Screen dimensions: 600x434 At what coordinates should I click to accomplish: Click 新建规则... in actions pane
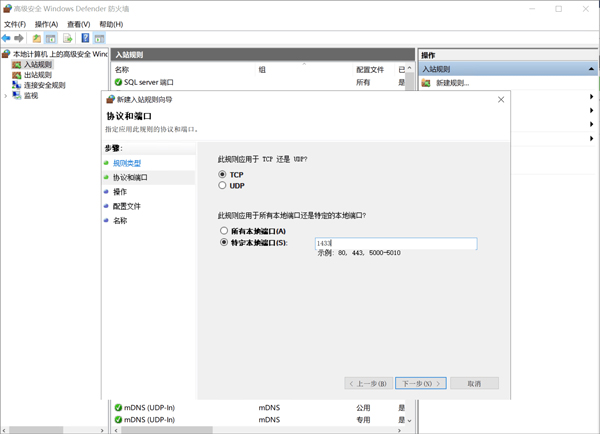(x=453, y=83)
